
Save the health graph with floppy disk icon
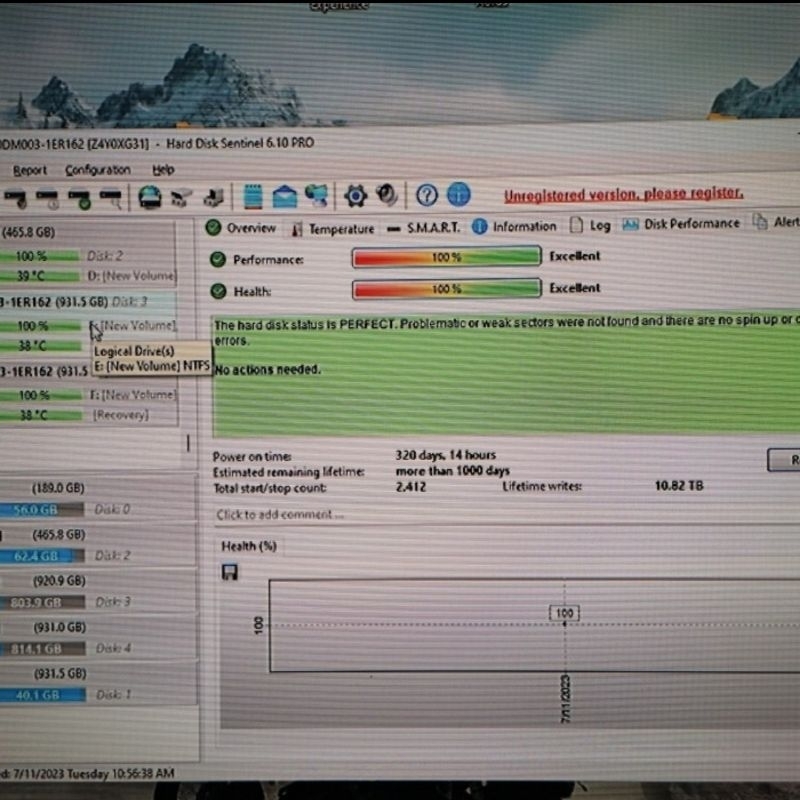click(230, 572)
